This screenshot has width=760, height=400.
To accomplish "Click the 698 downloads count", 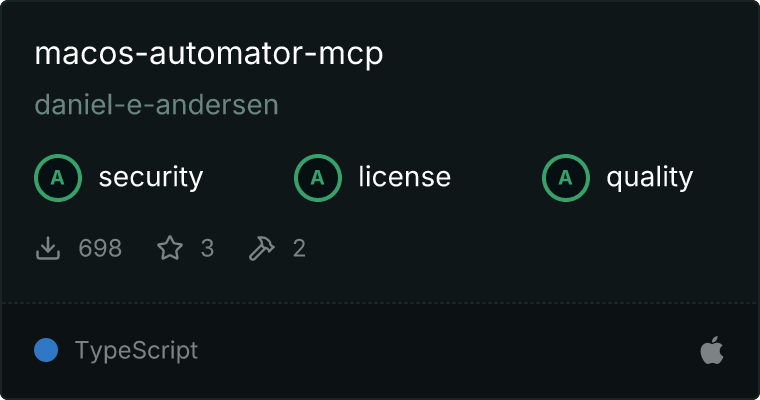I will tap(100, 248).
